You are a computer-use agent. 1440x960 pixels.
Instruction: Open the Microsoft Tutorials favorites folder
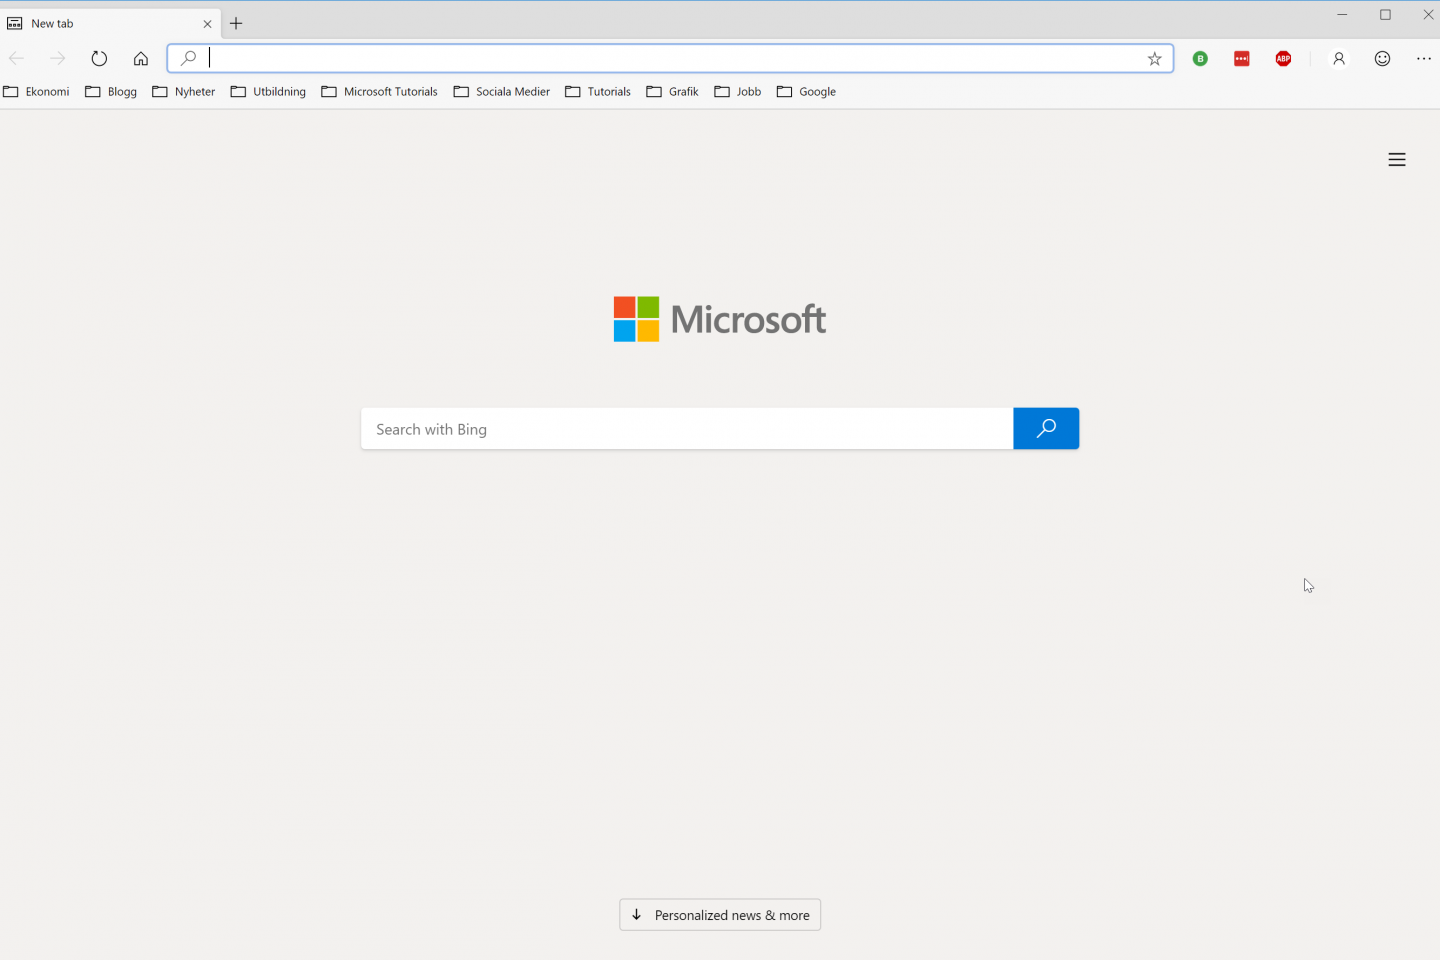click(x=380, y=92)
